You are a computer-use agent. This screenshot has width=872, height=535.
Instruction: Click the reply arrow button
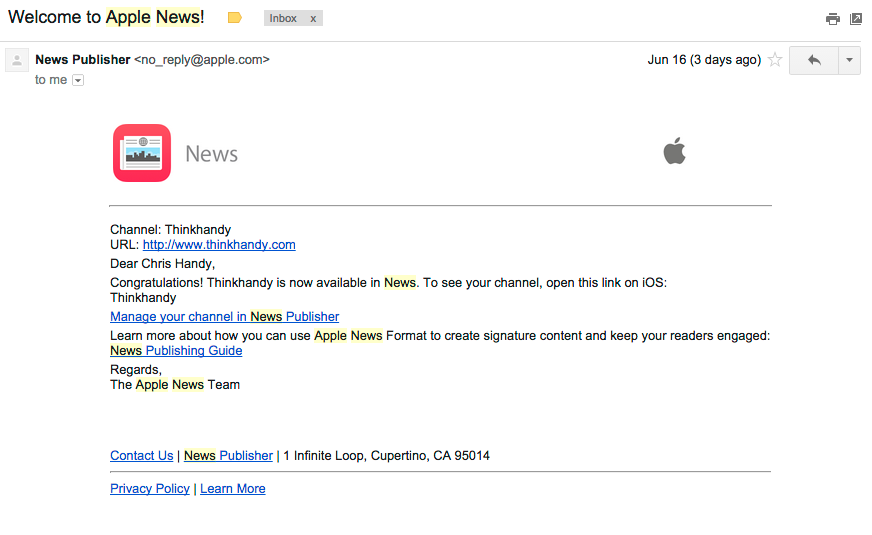tap(814, 60)
